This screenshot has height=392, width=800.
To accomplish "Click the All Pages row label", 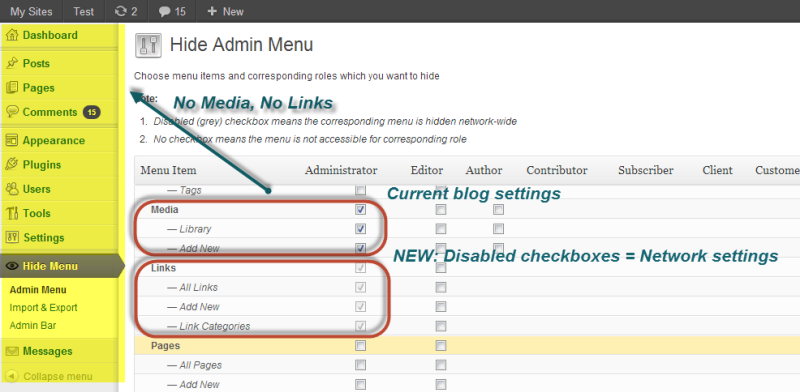I will [194, 365].
